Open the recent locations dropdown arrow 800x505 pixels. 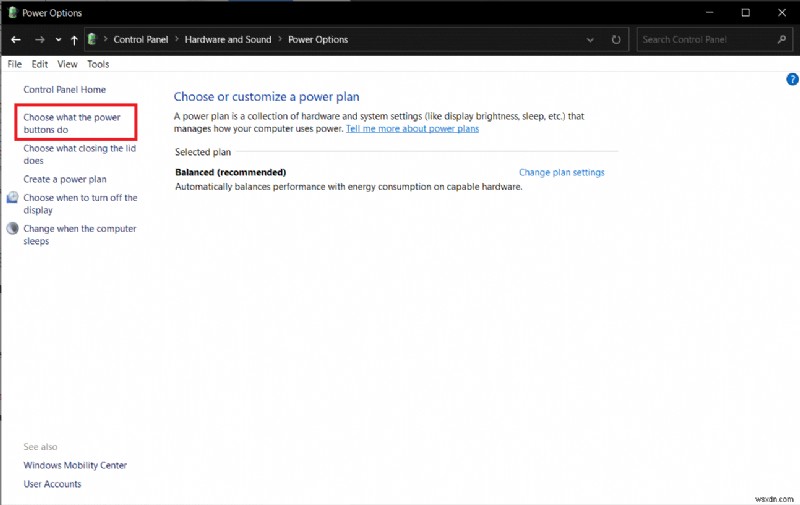click(58, 40)
